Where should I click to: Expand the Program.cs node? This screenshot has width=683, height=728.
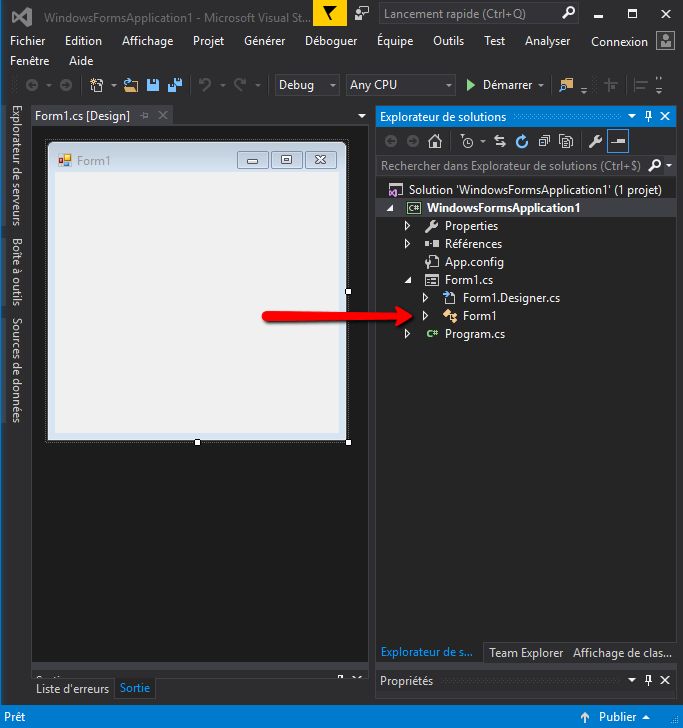(x=407, y=334)
